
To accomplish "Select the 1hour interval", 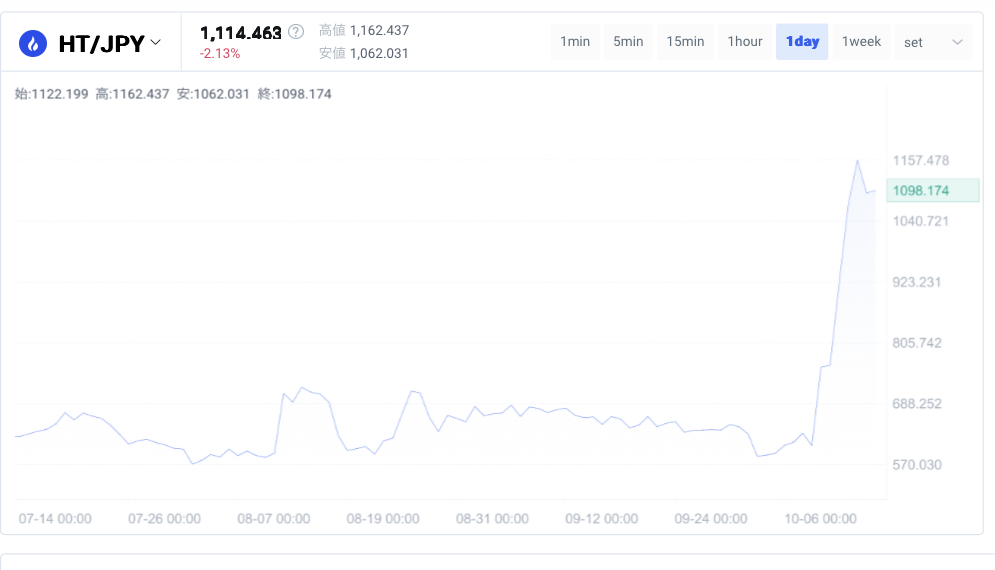I will click(745, 42).
